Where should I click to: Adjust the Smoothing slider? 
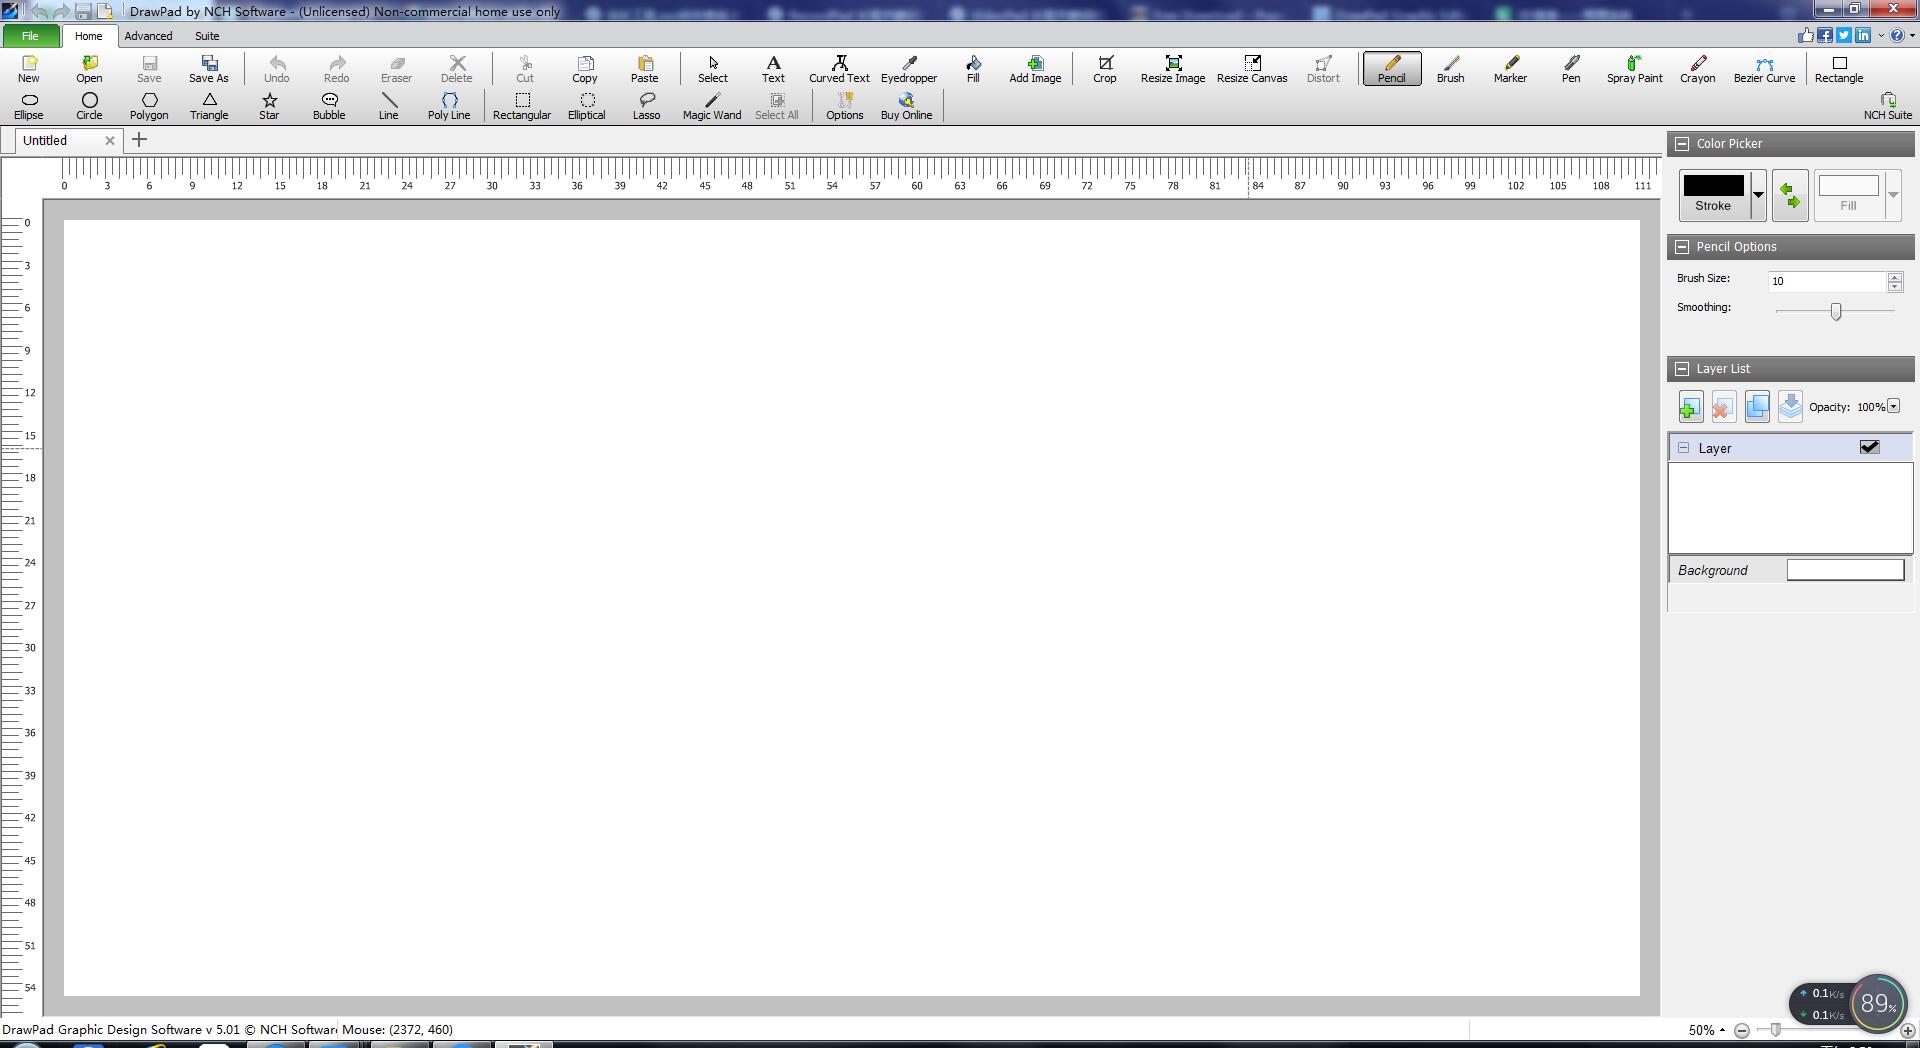click(1835, 312)
